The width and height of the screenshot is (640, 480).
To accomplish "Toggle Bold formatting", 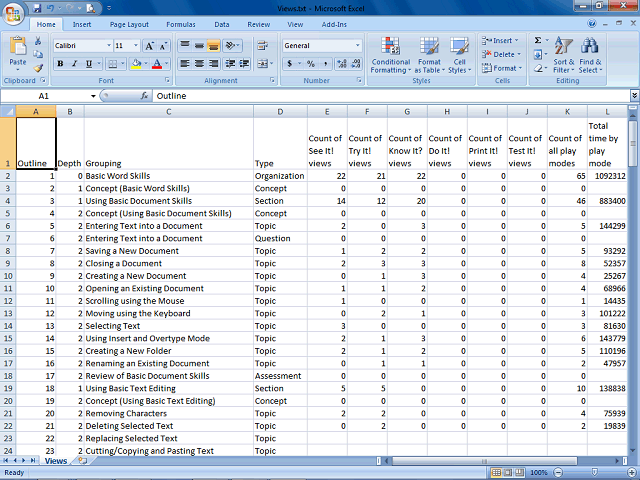I will click(60, 63).
